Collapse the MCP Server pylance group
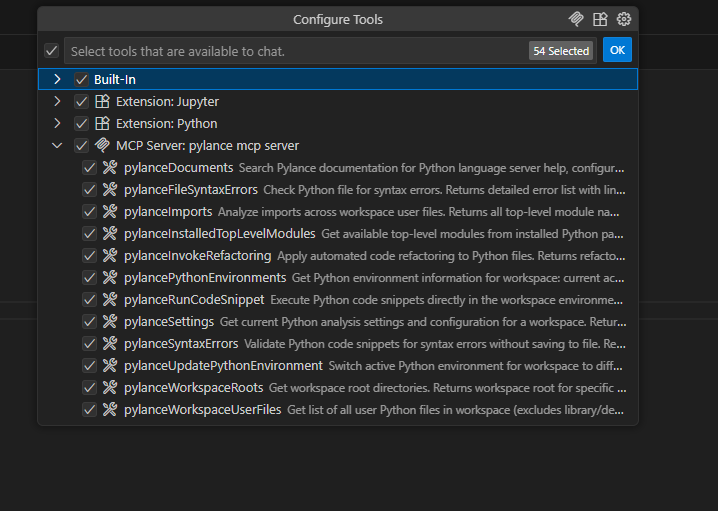The height and width of the screenshot is (511, 718). pos(57,146)
